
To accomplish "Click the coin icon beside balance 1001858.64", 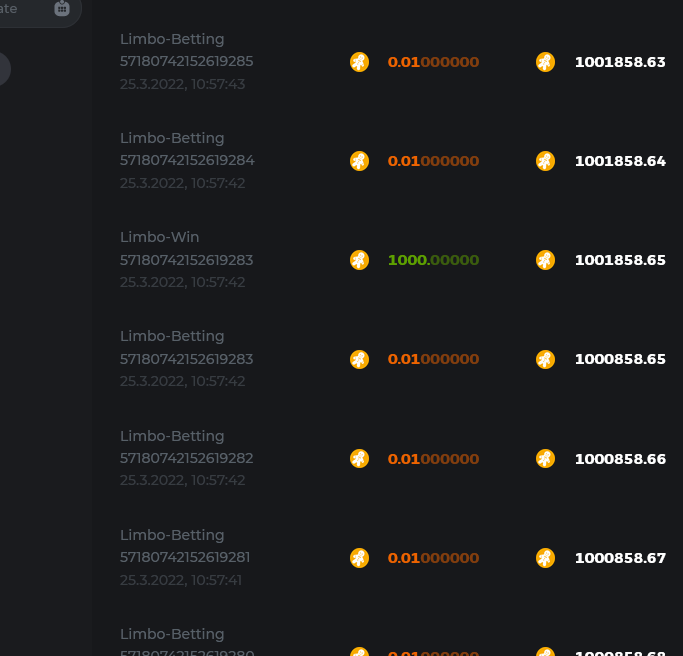I will click(545, 161).
